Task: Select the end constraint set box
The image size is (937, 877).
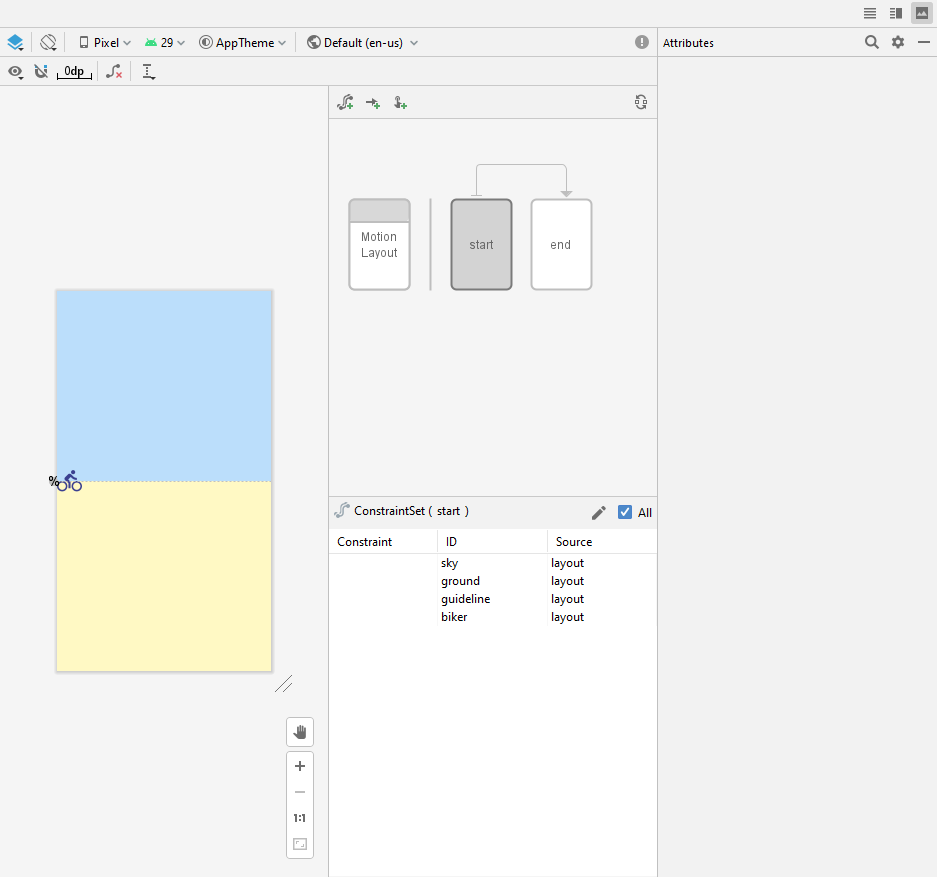Action: click(561, 245)
